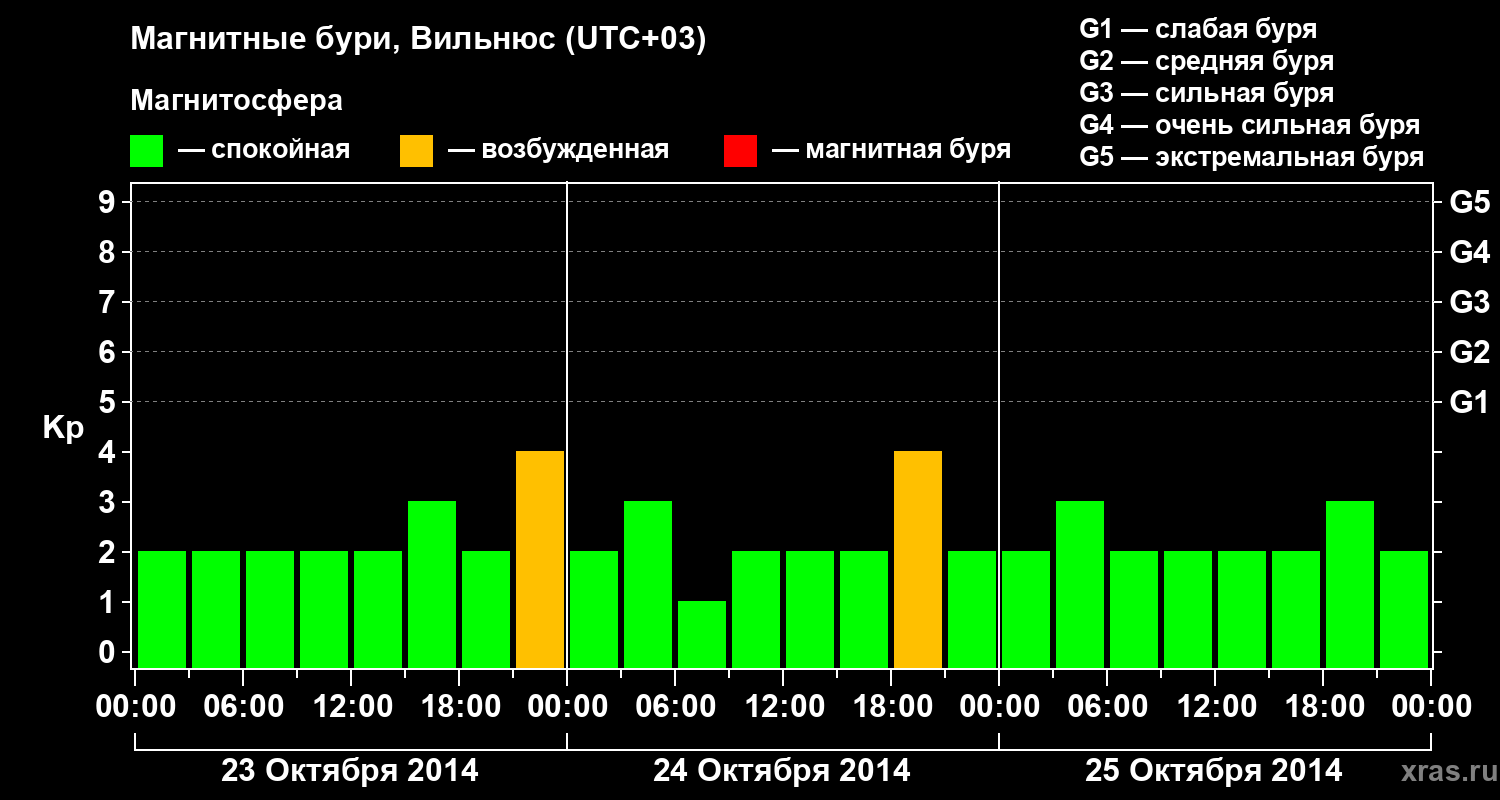The height and width of the screenshot is (800, 1500).
Task: Click the green 'спокойная' legend swatch
Action: 146,151
